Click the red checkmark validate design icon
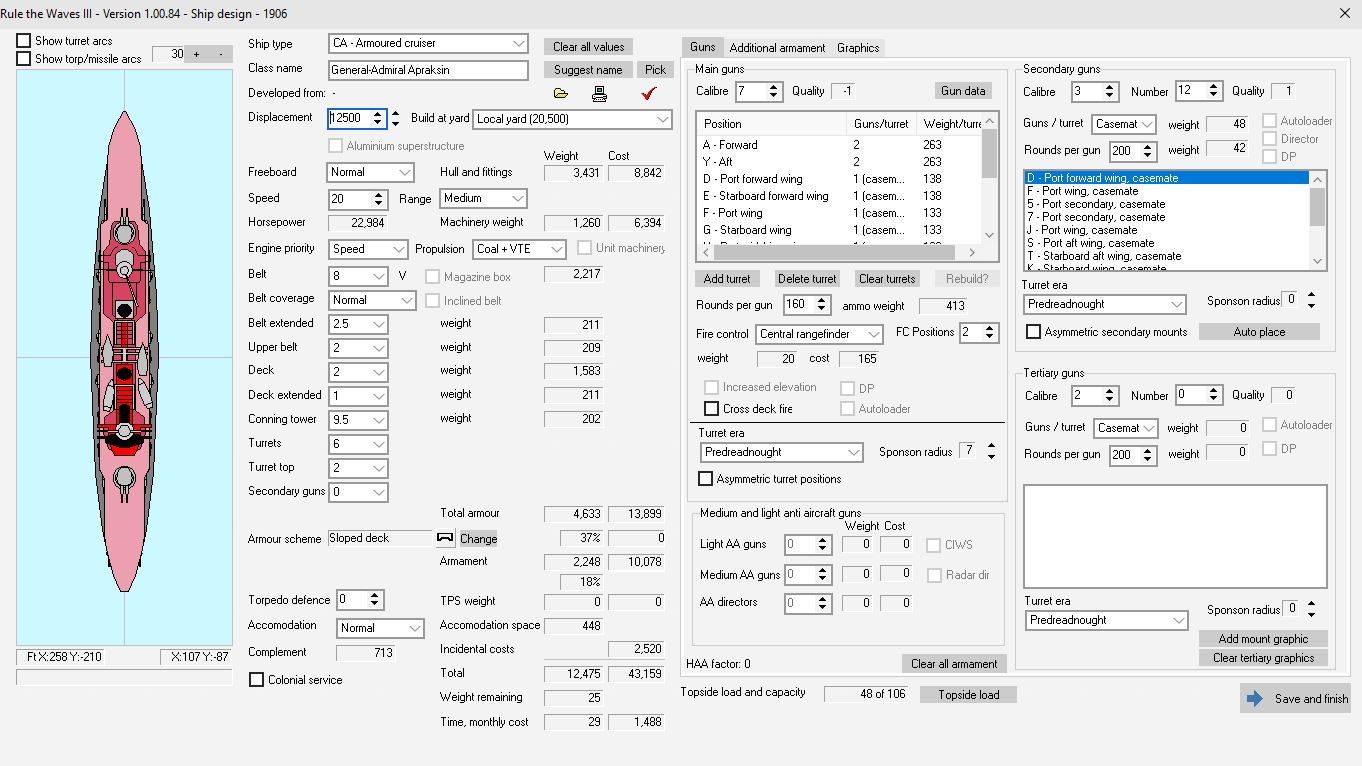Viewport: 1362px width, 766px height. pos(649,94)
